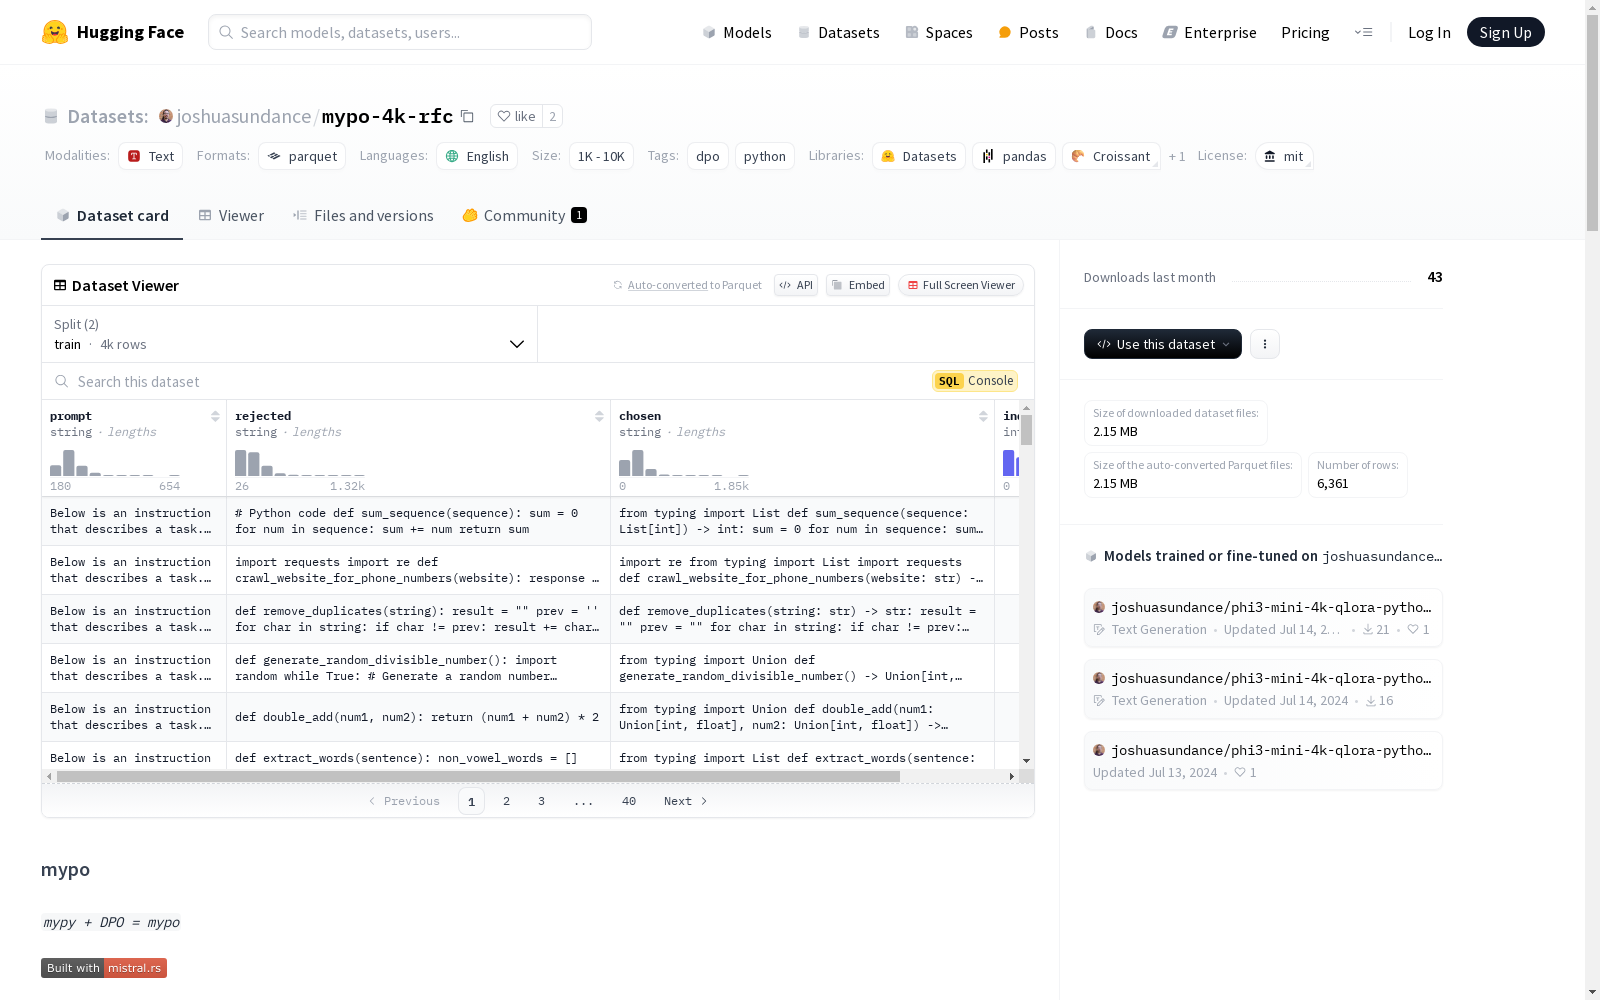
Task: Click the table's horizontal scrollbar
Action: coord(478,776)
